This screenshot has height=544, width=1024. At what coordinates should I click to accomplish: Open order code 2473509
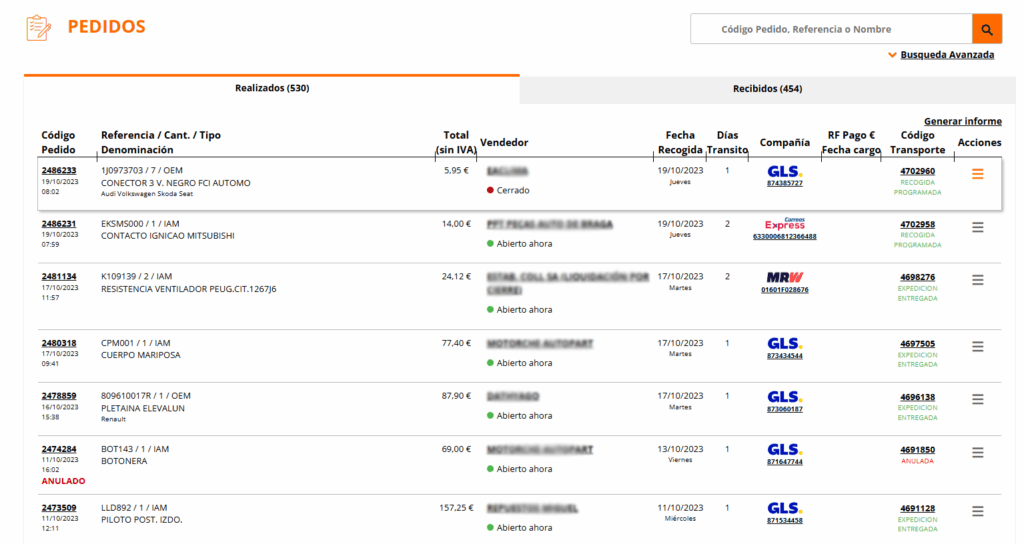[x=59, y=508]
